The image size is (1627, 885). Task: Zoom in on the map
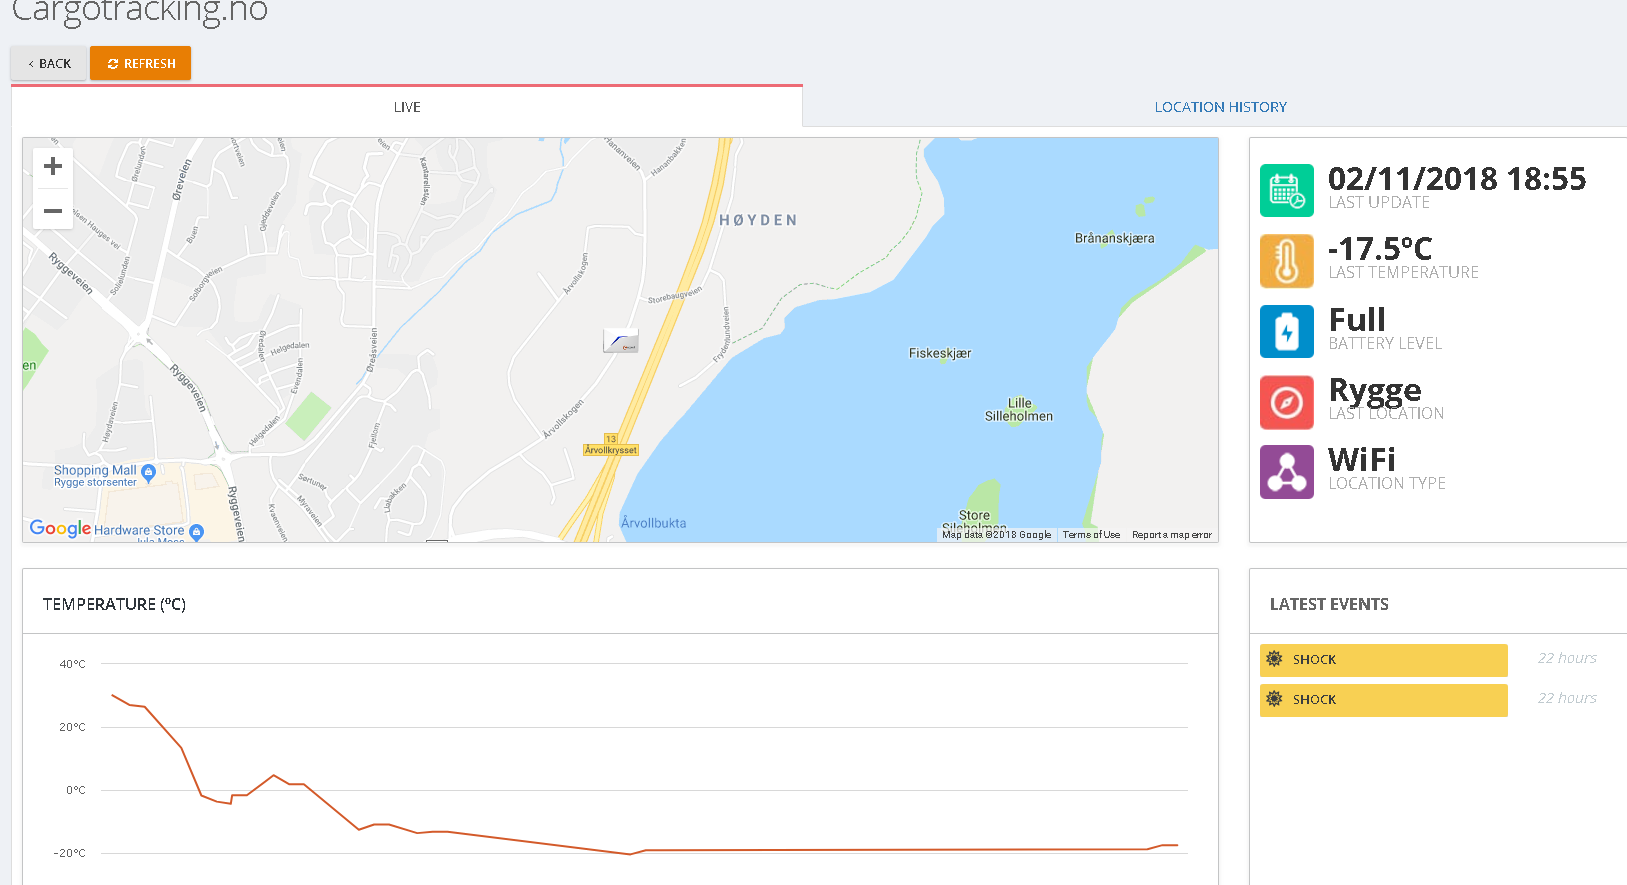tap(53, 167)
